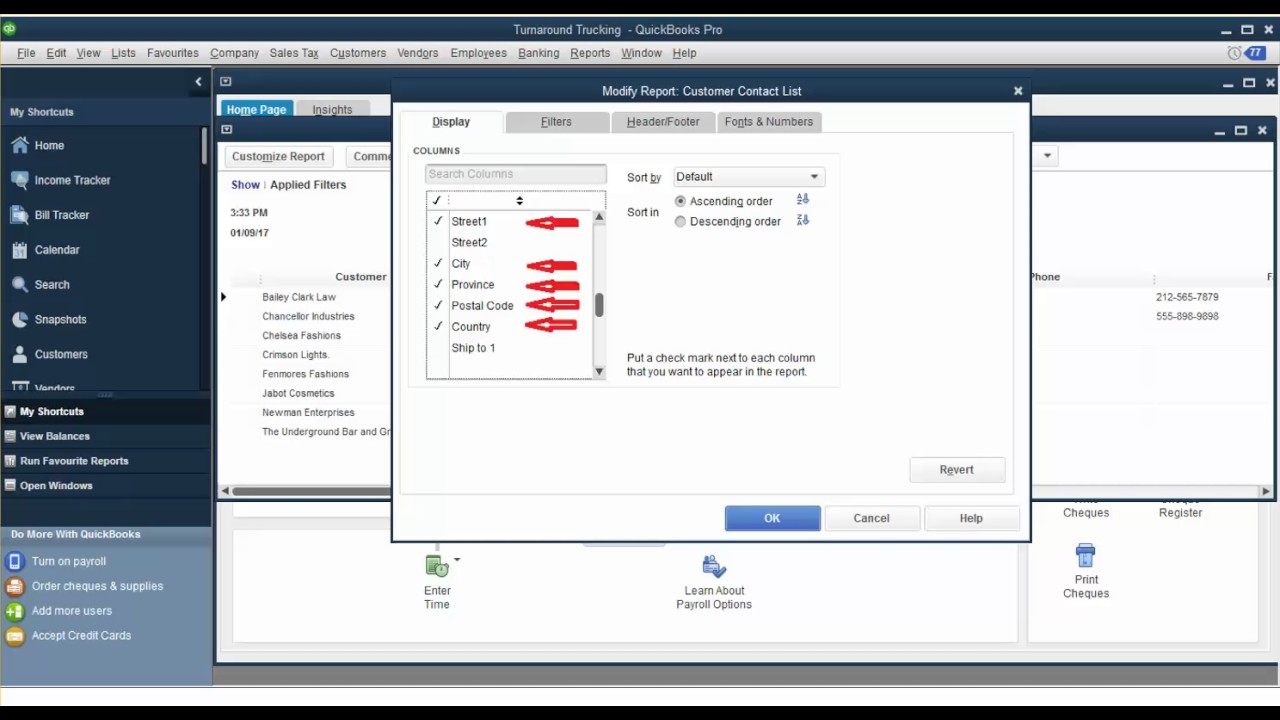Click Learn About Payroll Options icon
The height and width of the screenshot is (720, 1280).
[x=714, y=567]
